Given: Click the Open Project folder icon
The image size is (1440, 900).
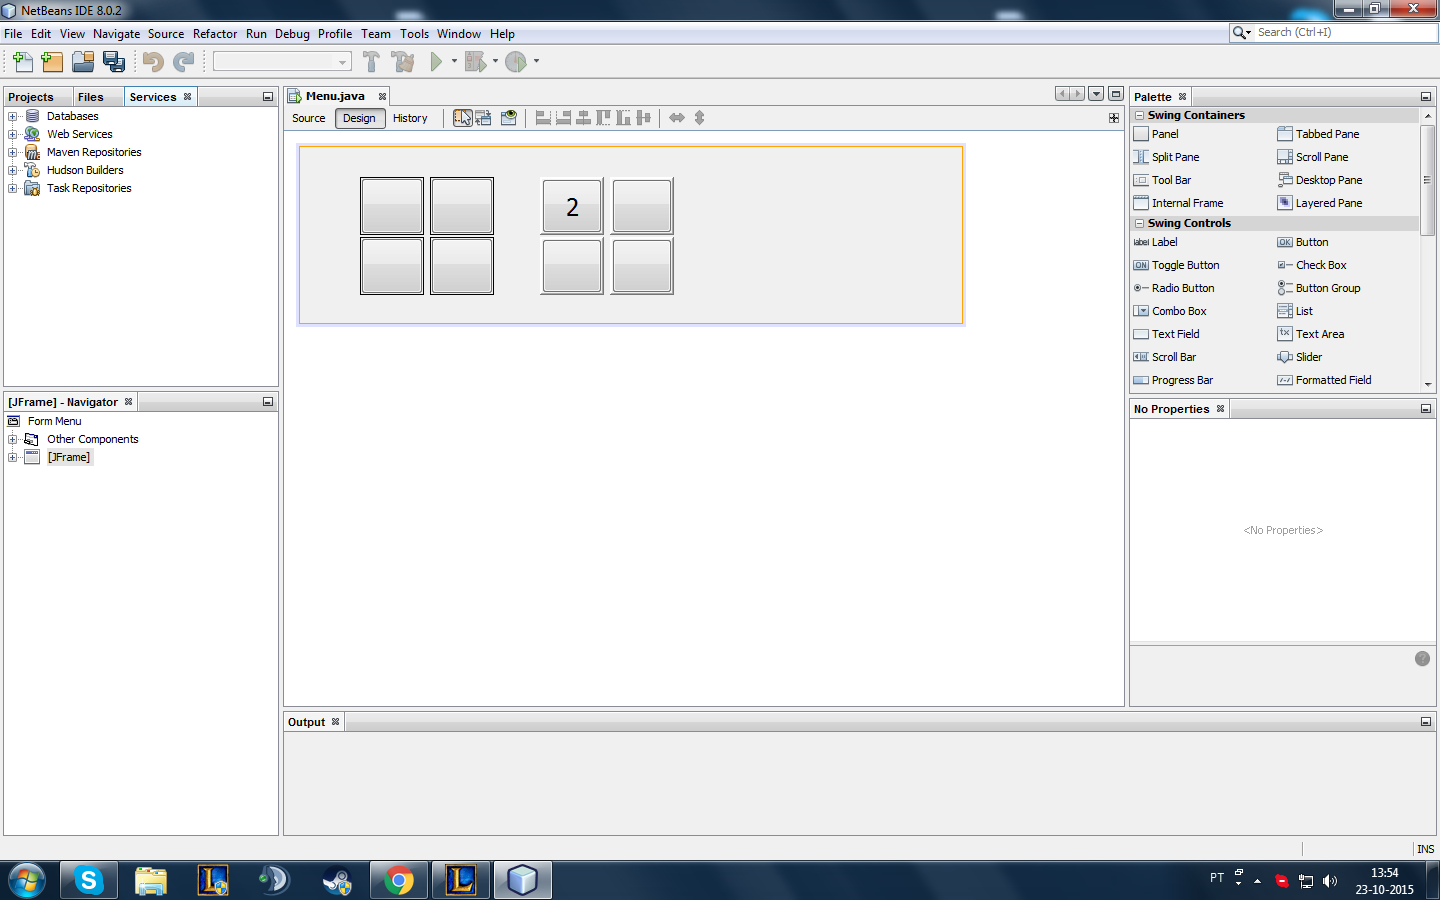Looking at the screenshot, I should click(x=83, y=62).
